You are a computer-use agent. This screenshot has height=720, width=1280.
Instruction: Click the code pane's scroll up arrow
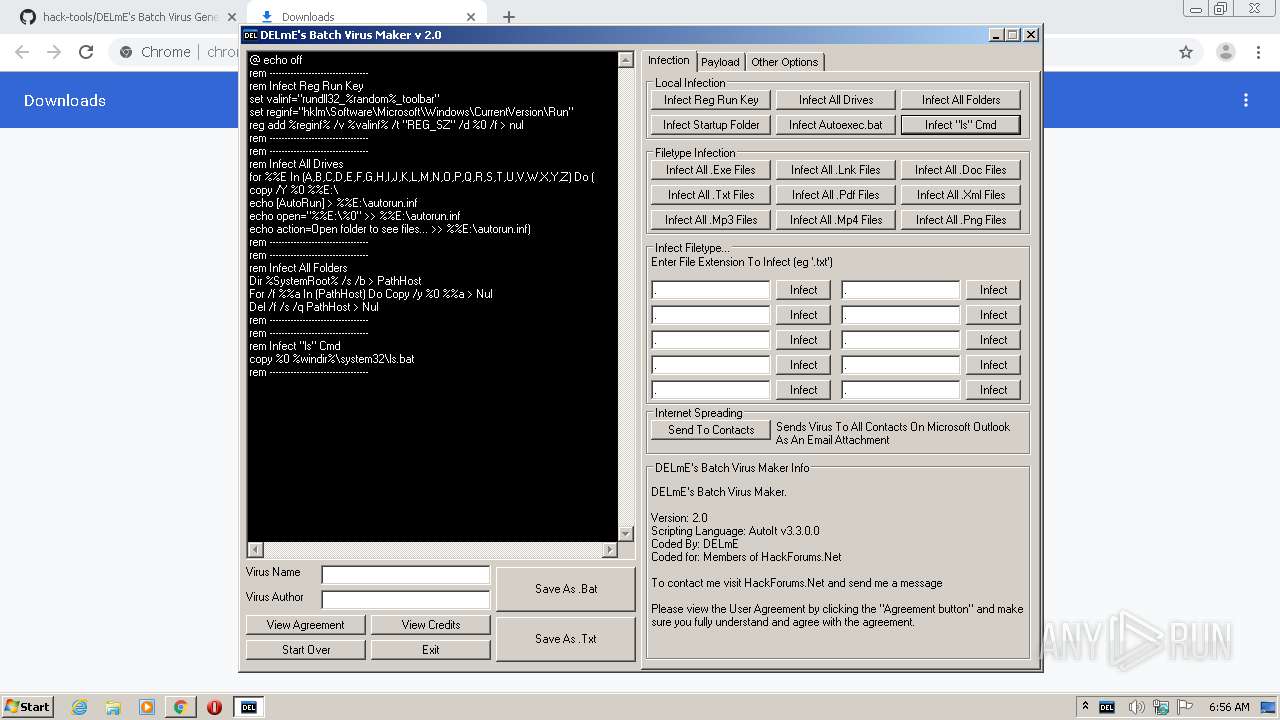click(626, 60)
